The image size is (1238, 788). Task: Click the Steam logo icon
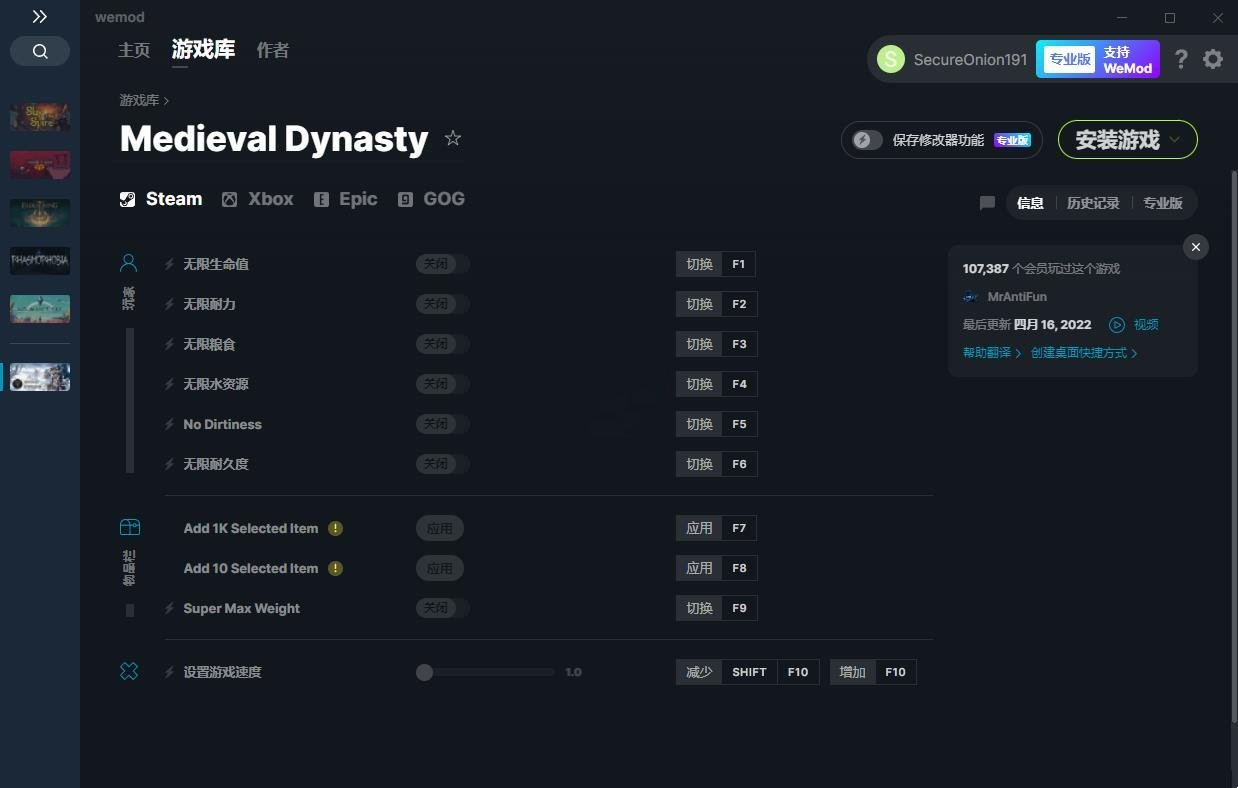(127, 199)
